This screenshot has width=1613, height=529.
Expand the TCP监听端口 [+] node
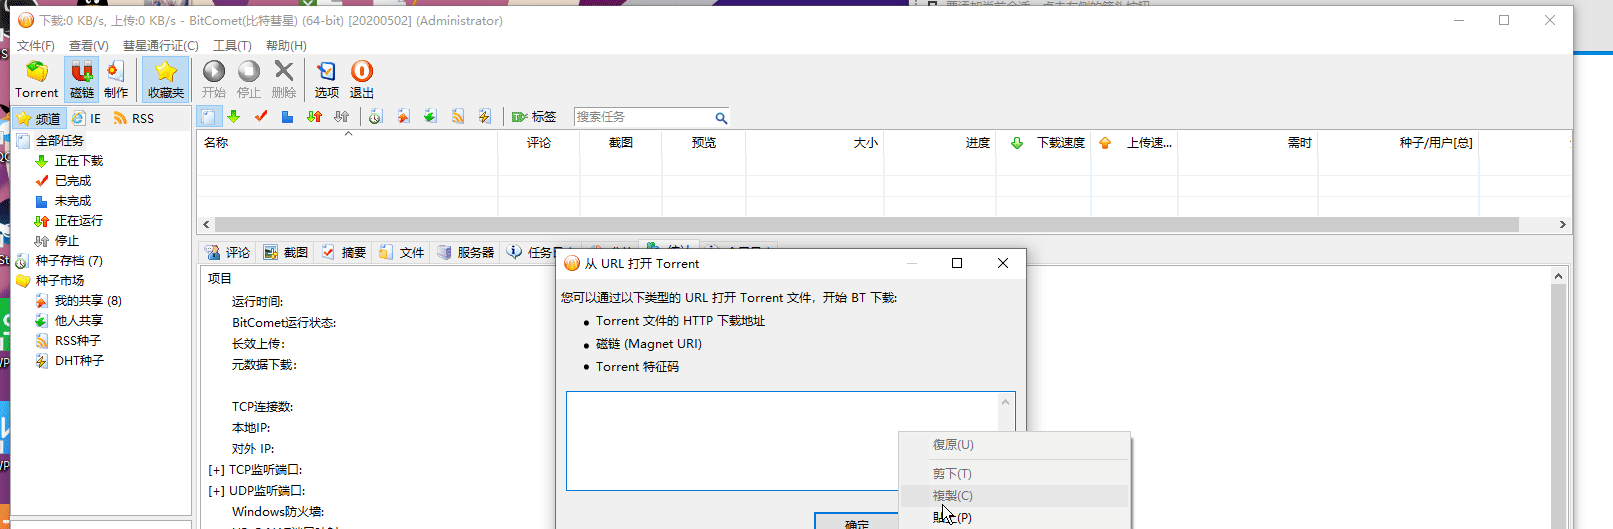[x=216, y=470]
